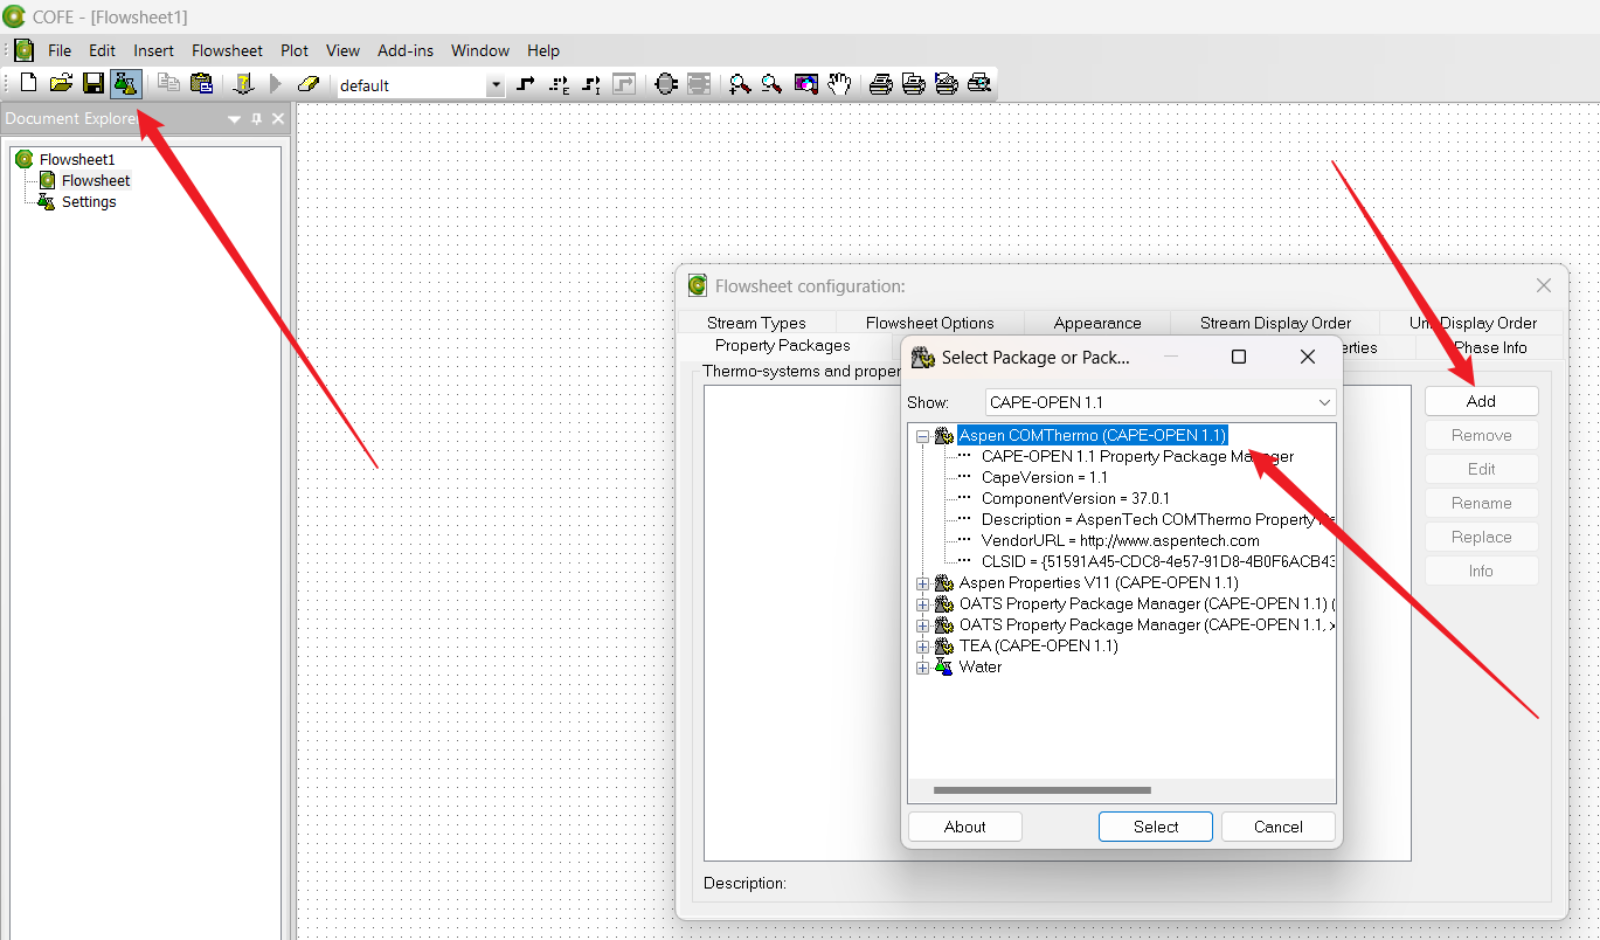Open the Insert menu
The height and width of the screenshot is (940, 1600).
point(153,50)
